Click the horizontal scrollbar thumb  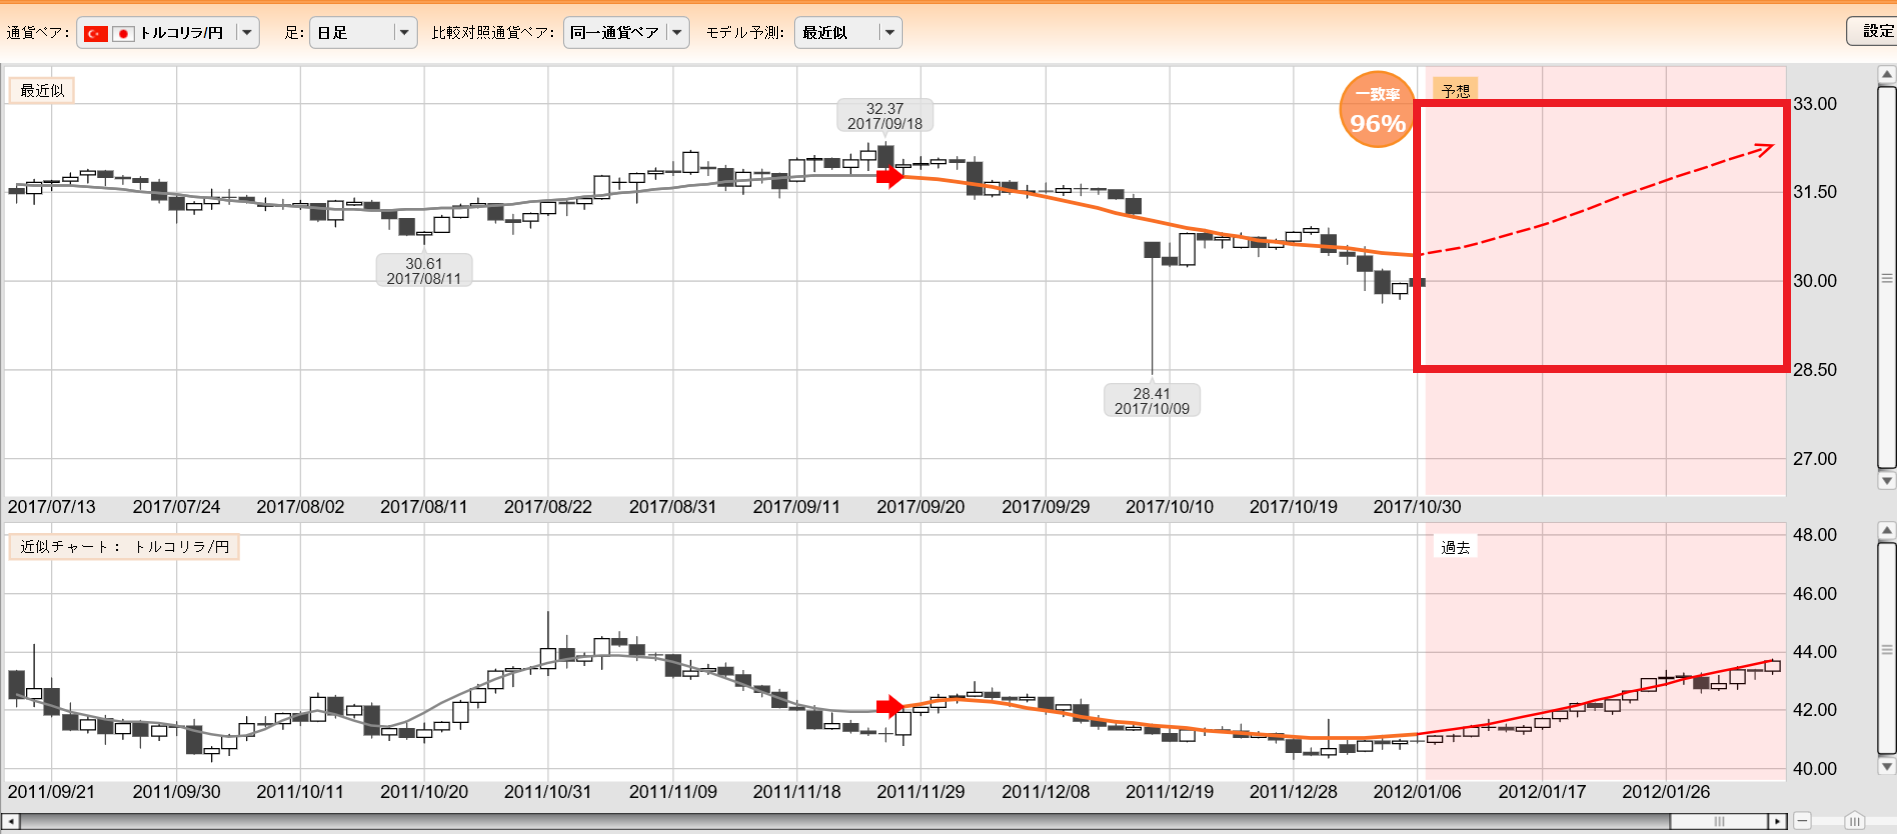tap(1720, 822)
